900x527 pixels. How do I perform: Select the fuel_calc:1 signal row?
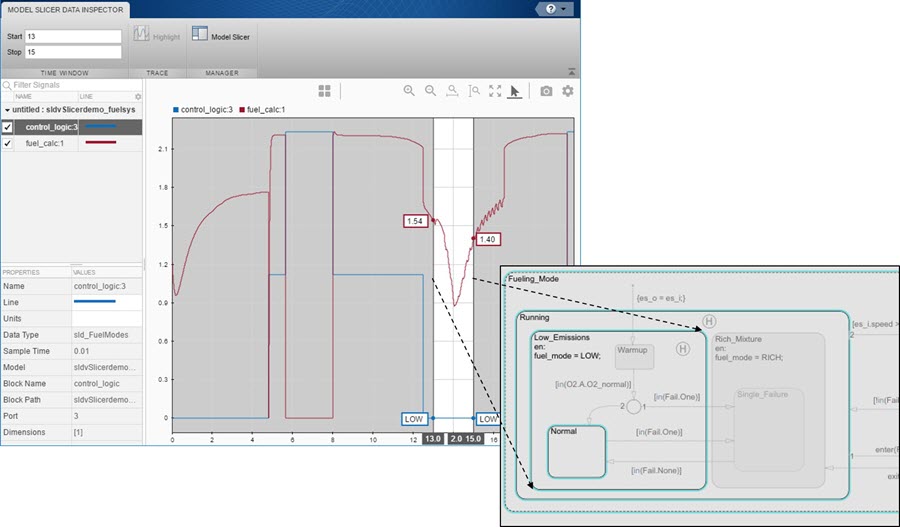pyautogui.click(x=72, y=143)
